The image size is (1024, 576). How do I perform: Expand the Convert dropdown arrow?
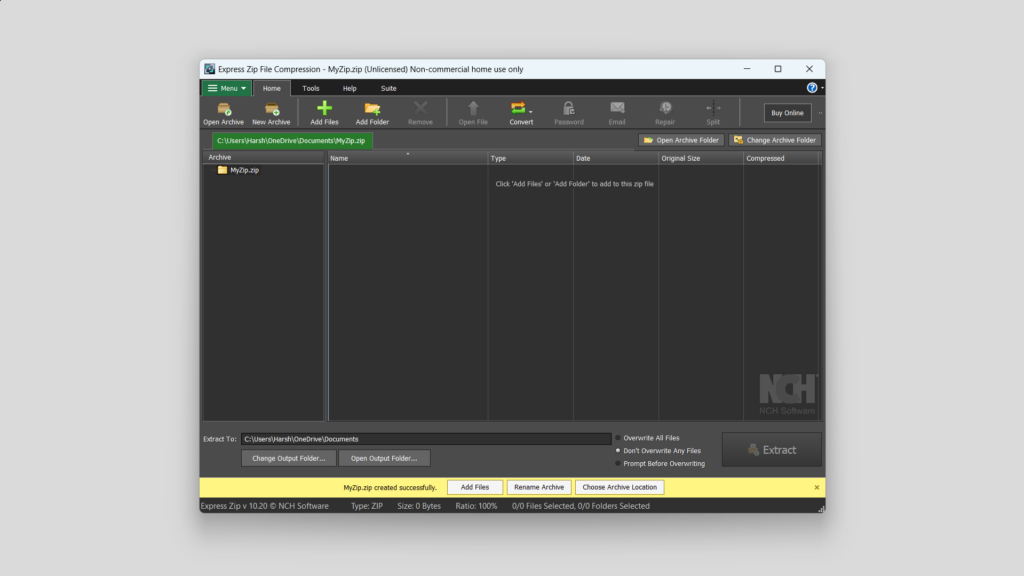coord(532,112)
